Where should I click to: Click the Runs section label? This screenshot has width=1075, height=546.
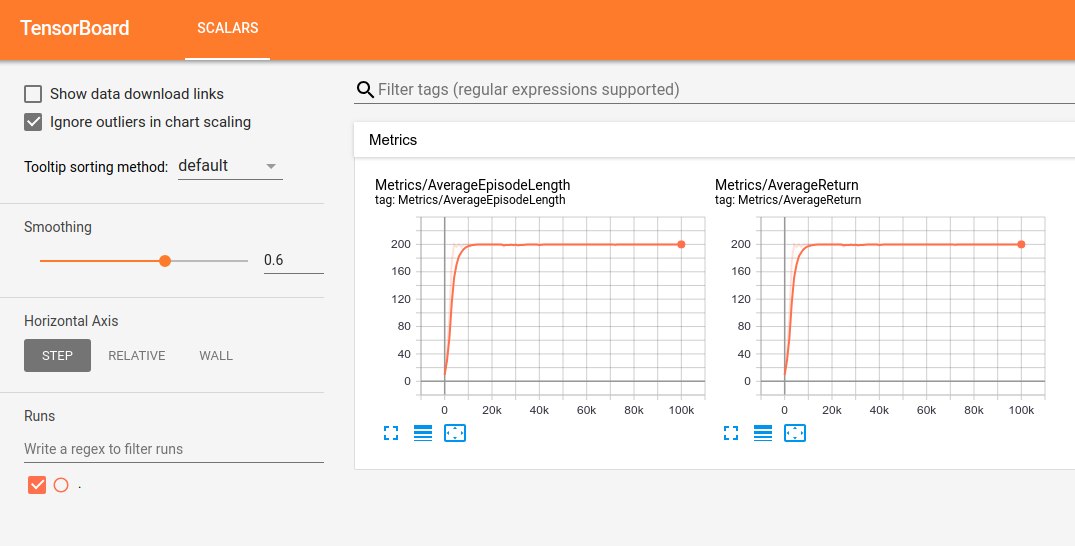(x=39, y=416)
